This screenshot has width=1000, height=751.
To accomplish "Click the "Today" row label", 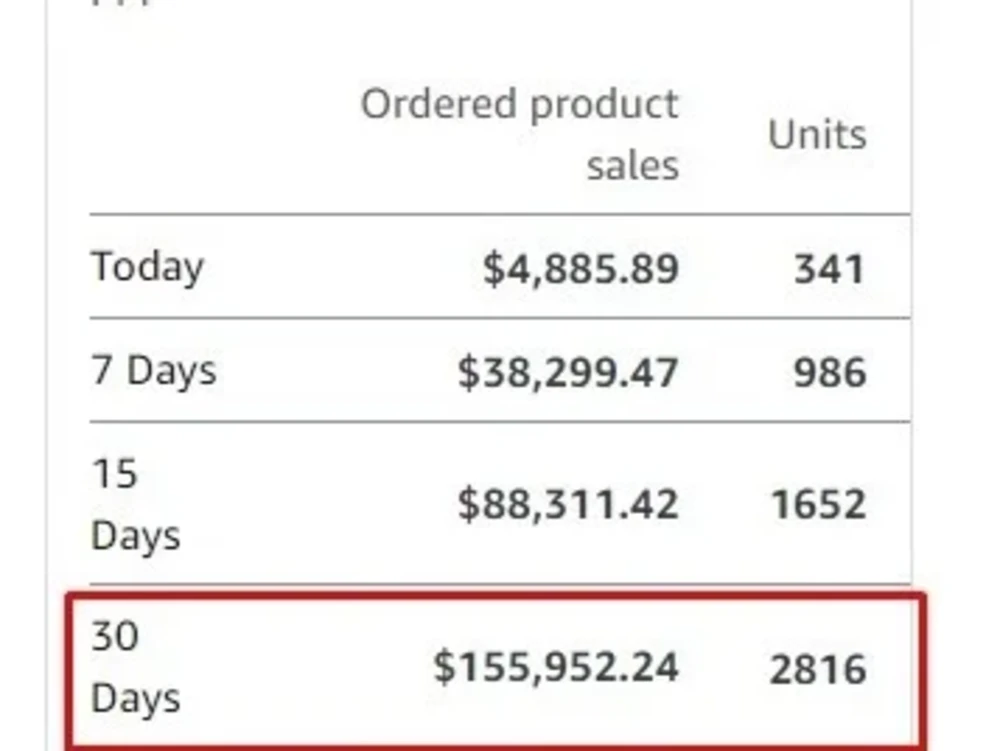I will (147, 267).
